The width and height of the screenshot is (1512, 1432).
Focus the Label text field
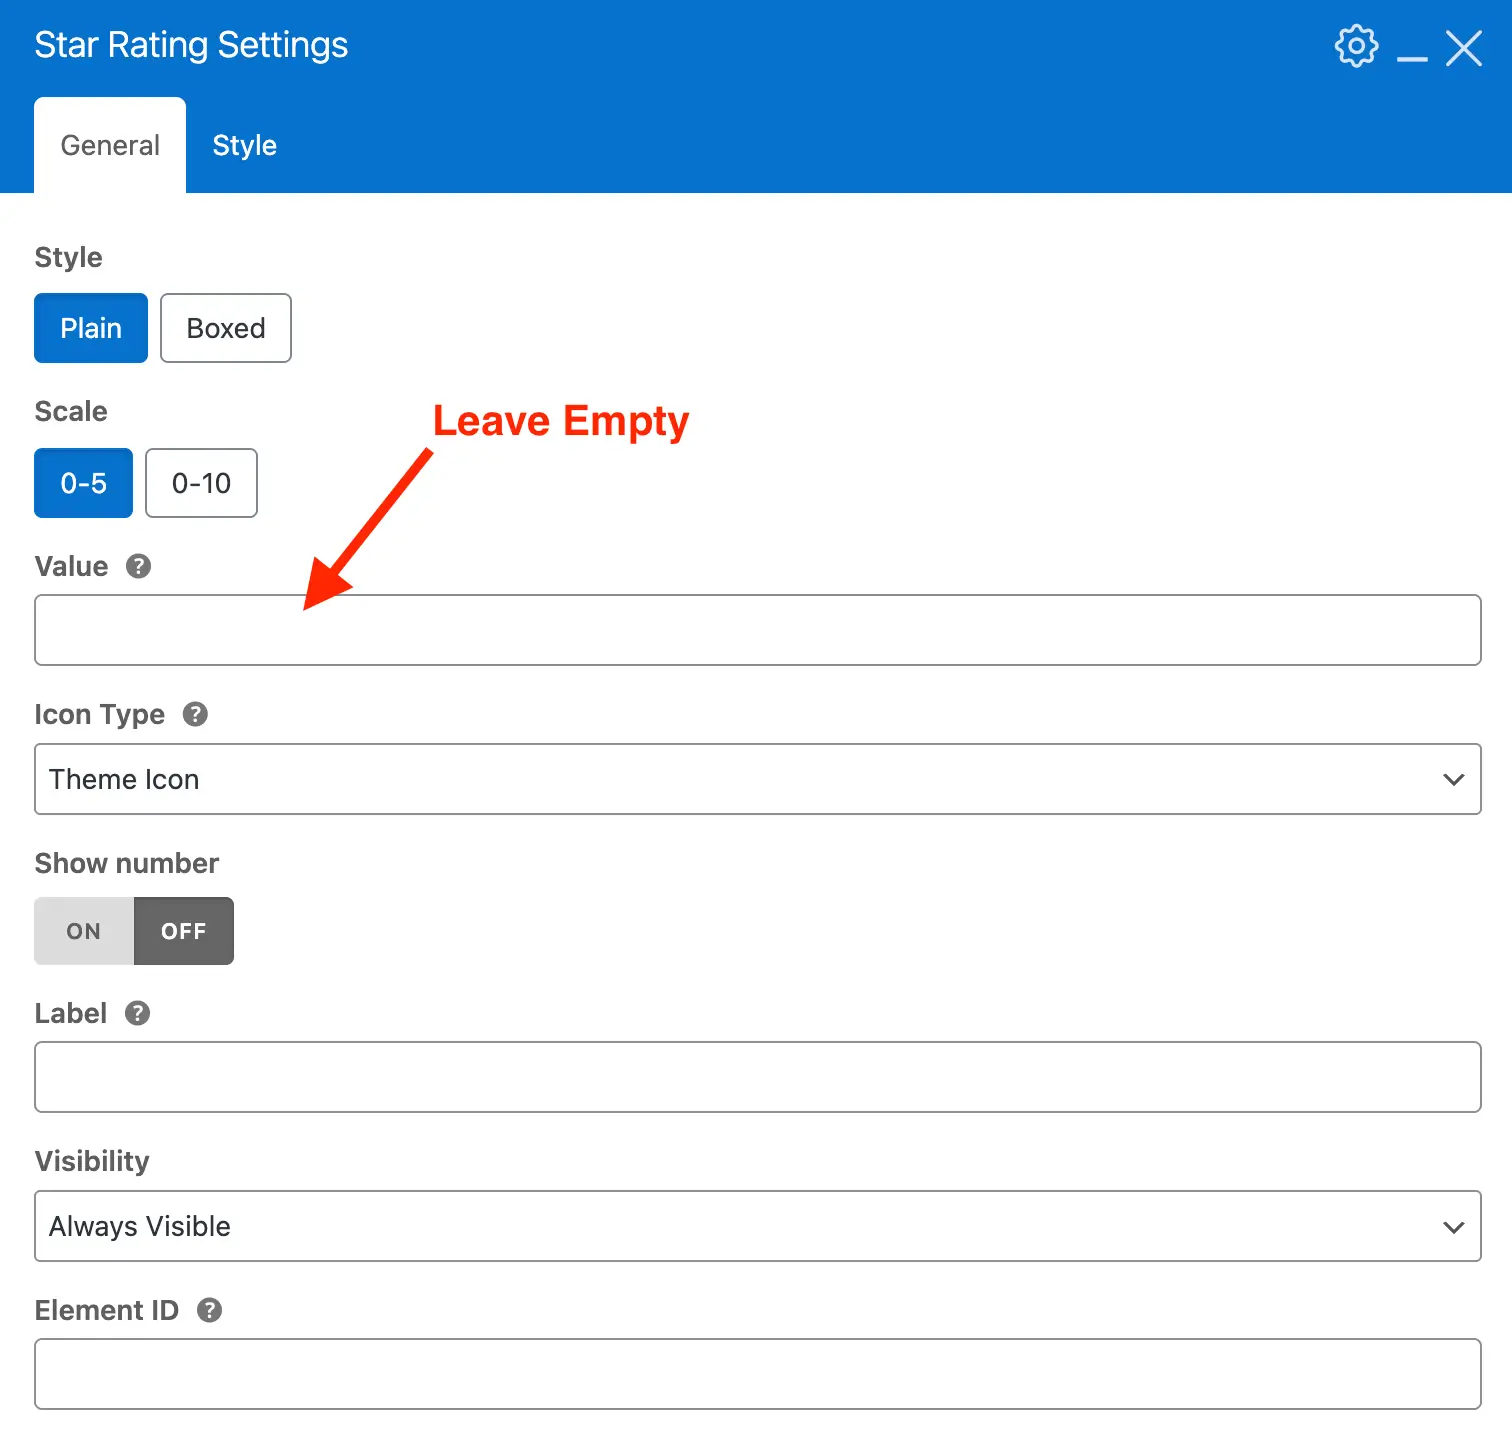pos(757,1077)
